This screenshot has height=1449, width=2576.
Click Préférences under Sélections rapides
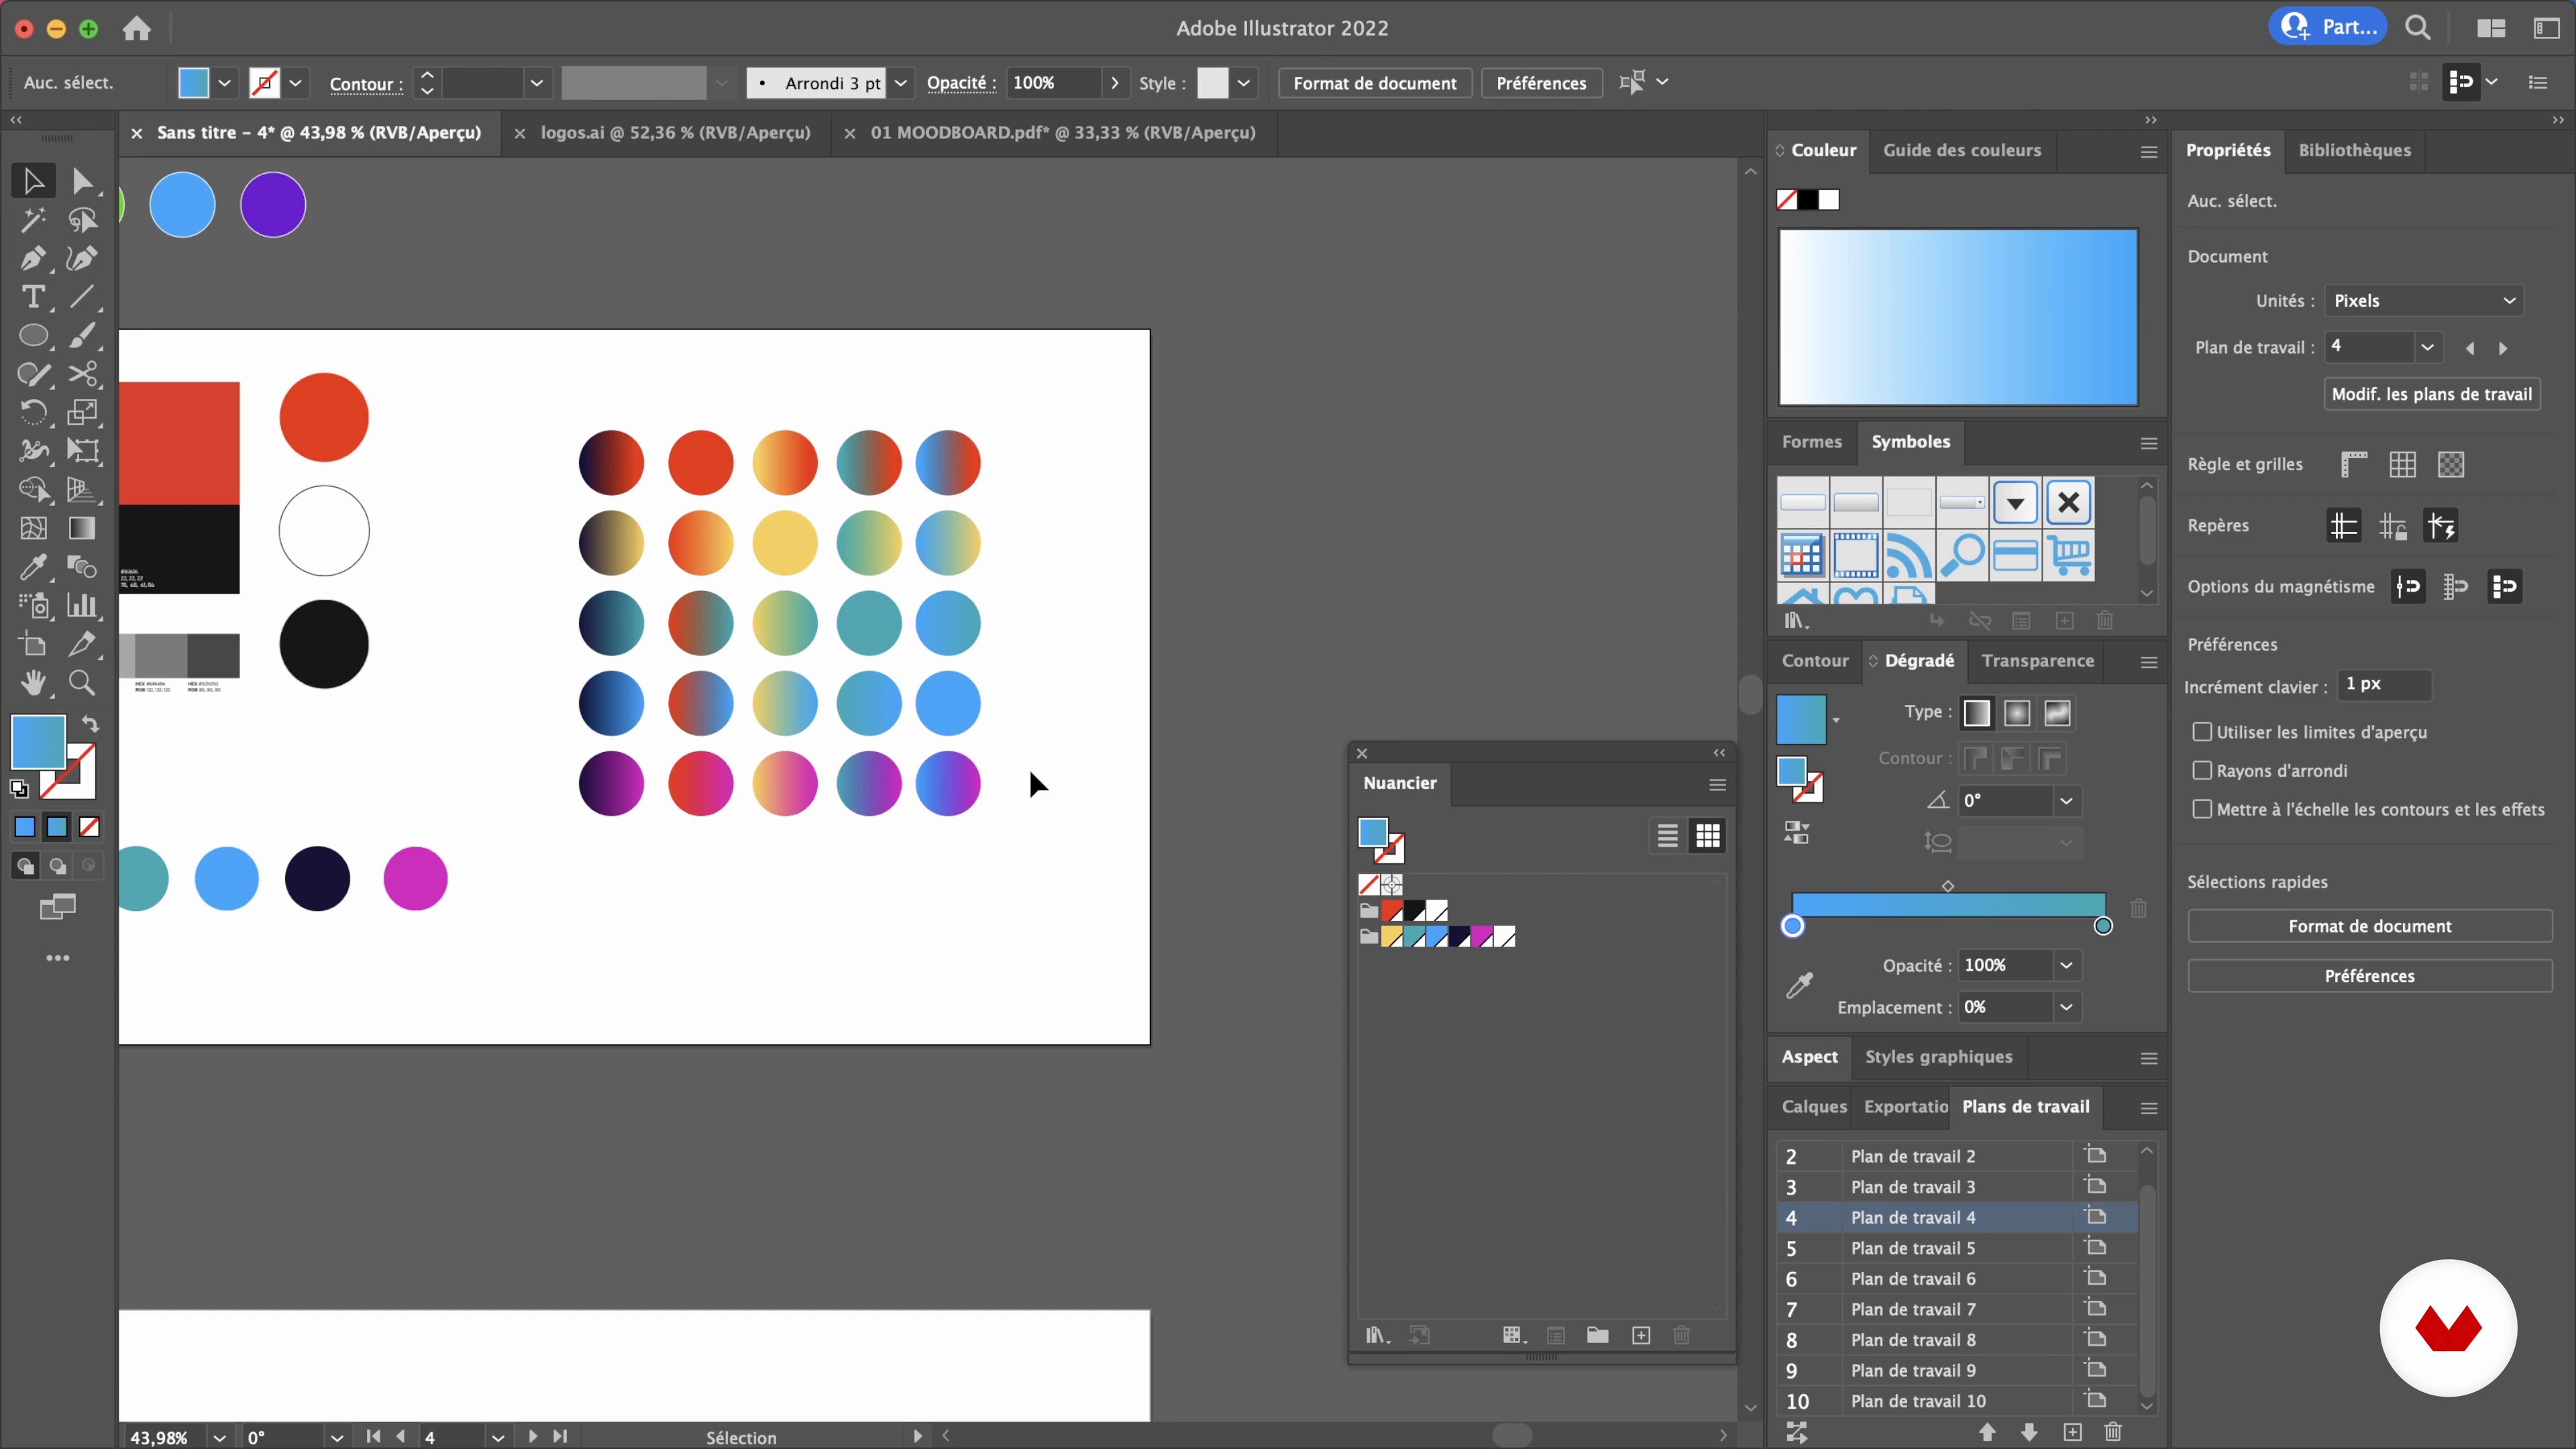[2369, 976]
